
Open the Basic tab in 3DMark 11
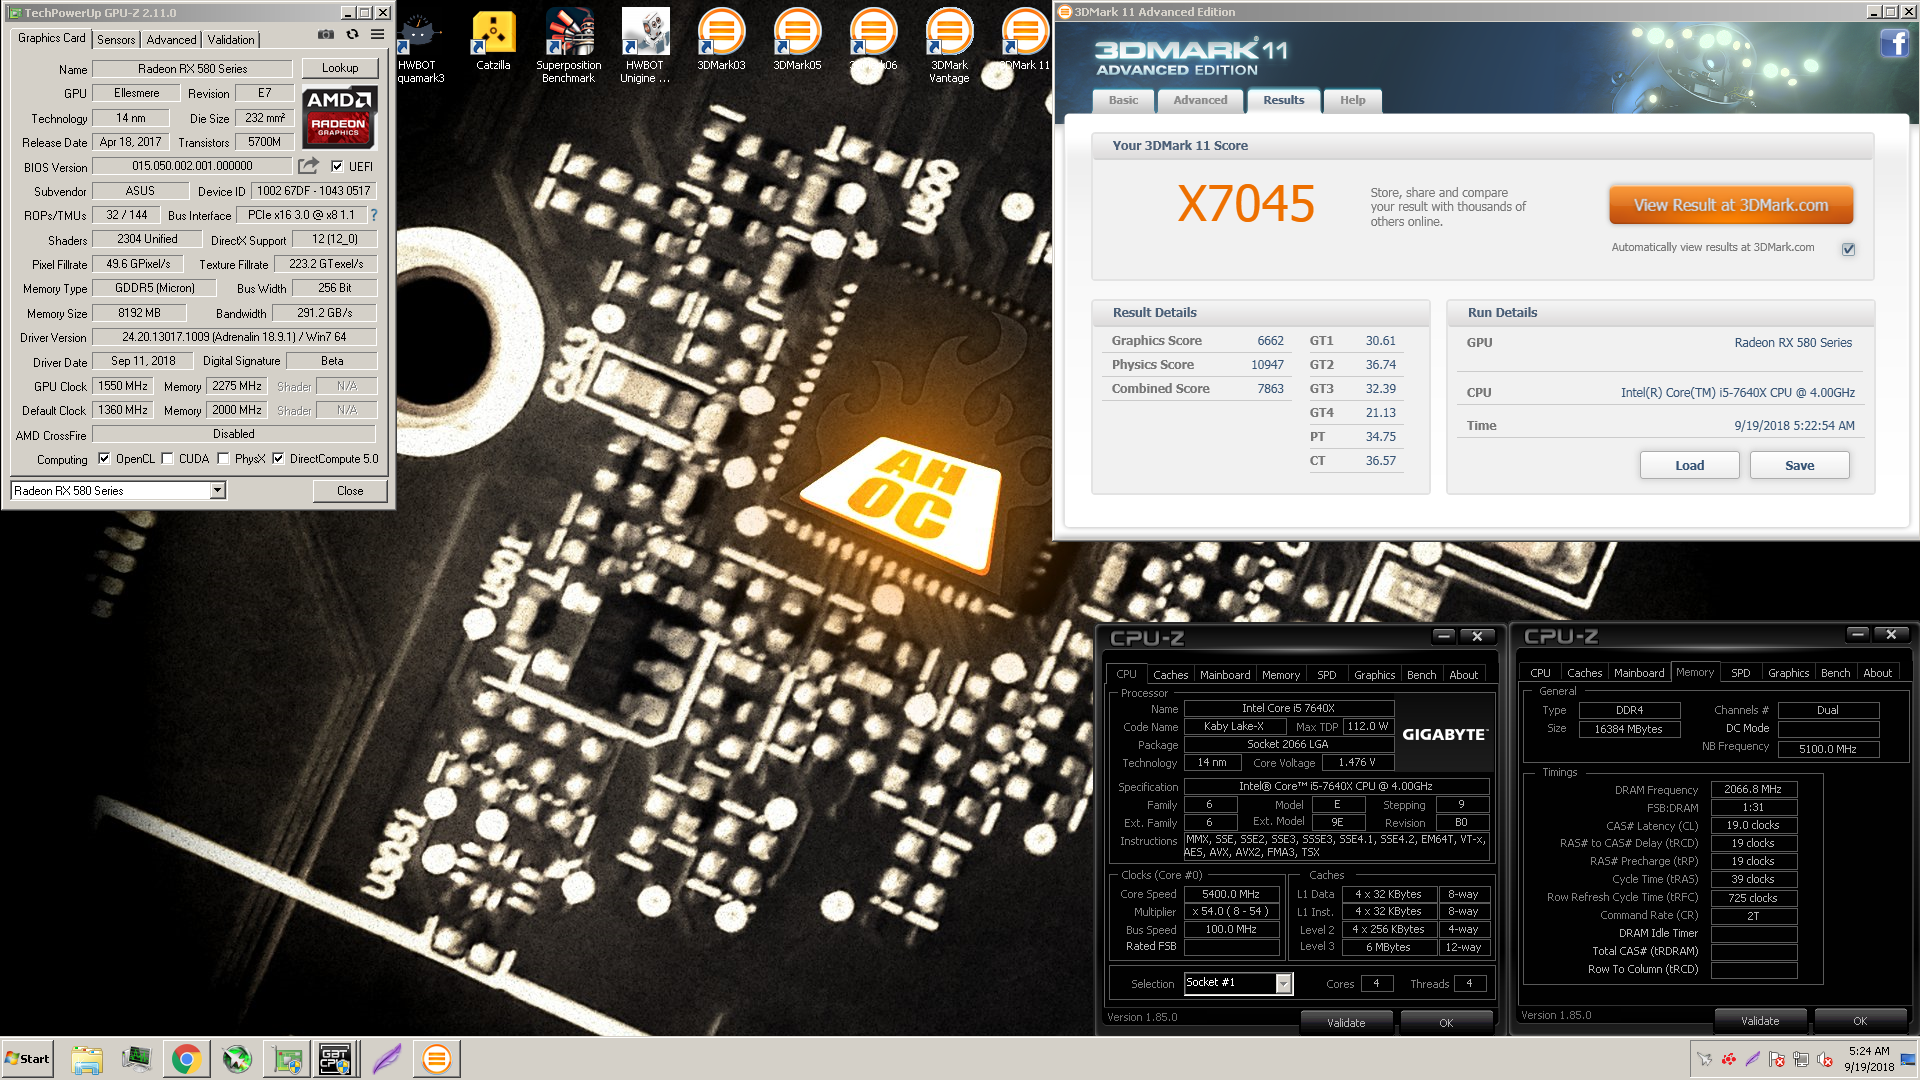click(1123, 100)
